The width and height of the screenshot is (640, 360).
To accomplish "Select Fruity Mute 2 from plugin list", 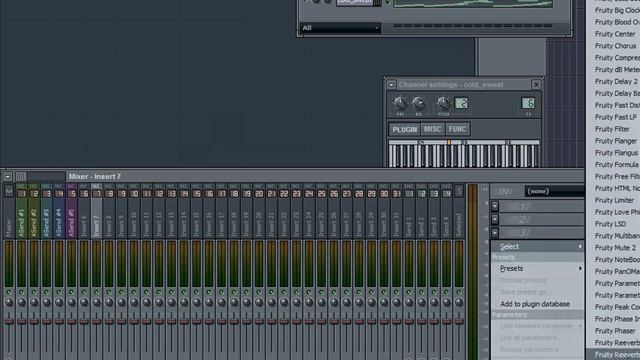I will tap(615, 248).
